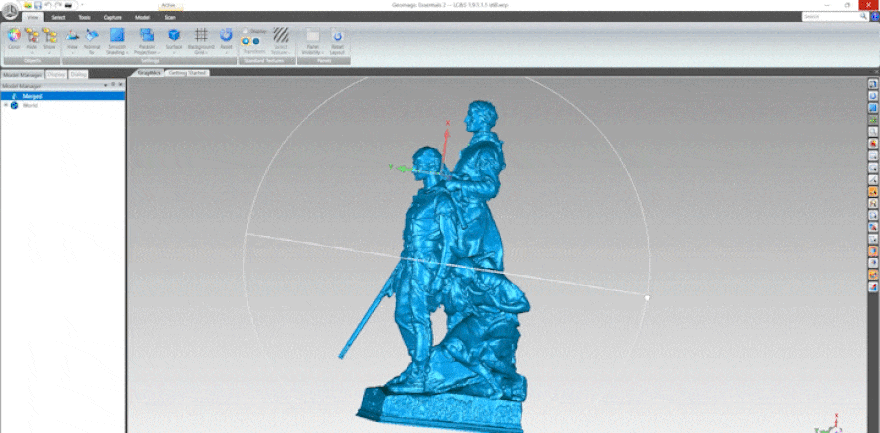Toggle the Model Manager pin button

113,85
